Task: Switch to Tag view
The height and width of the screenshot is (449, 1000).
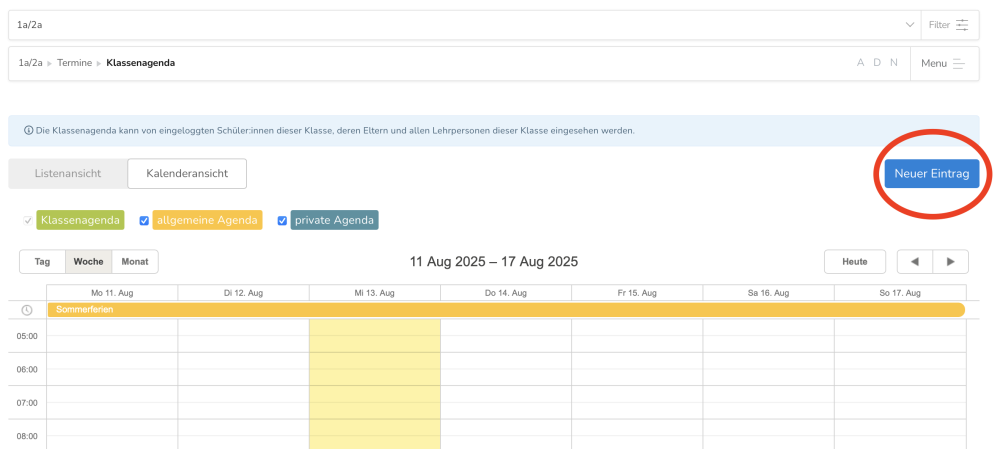Action: click(43, 262)
